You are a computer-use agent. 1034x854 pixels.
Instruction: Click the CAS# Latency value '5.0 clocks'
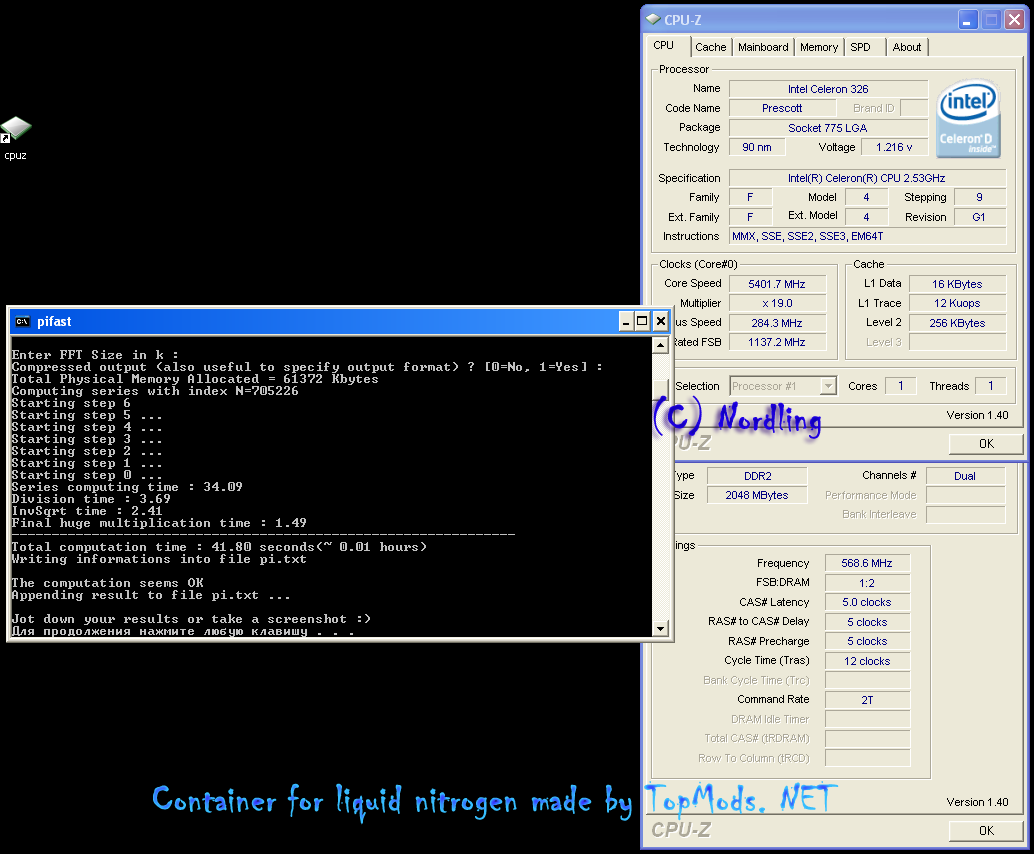click(867, 602)
